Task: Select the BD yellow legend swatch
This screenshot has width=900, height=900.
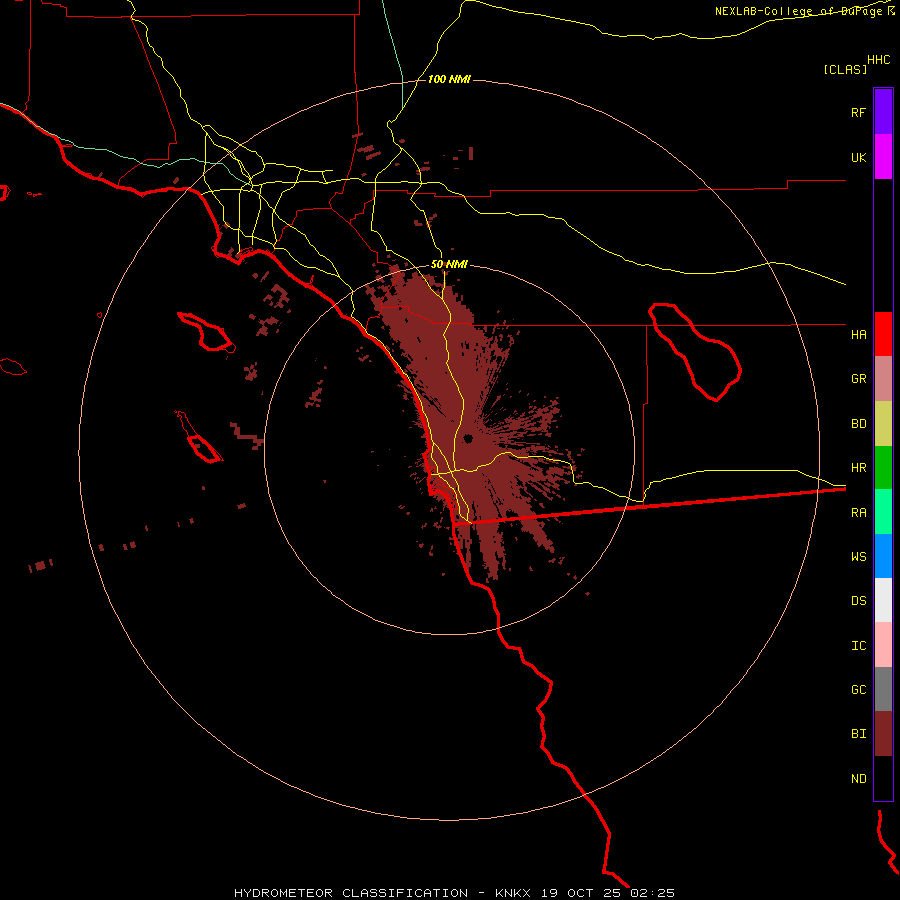Action: point(883,423)
